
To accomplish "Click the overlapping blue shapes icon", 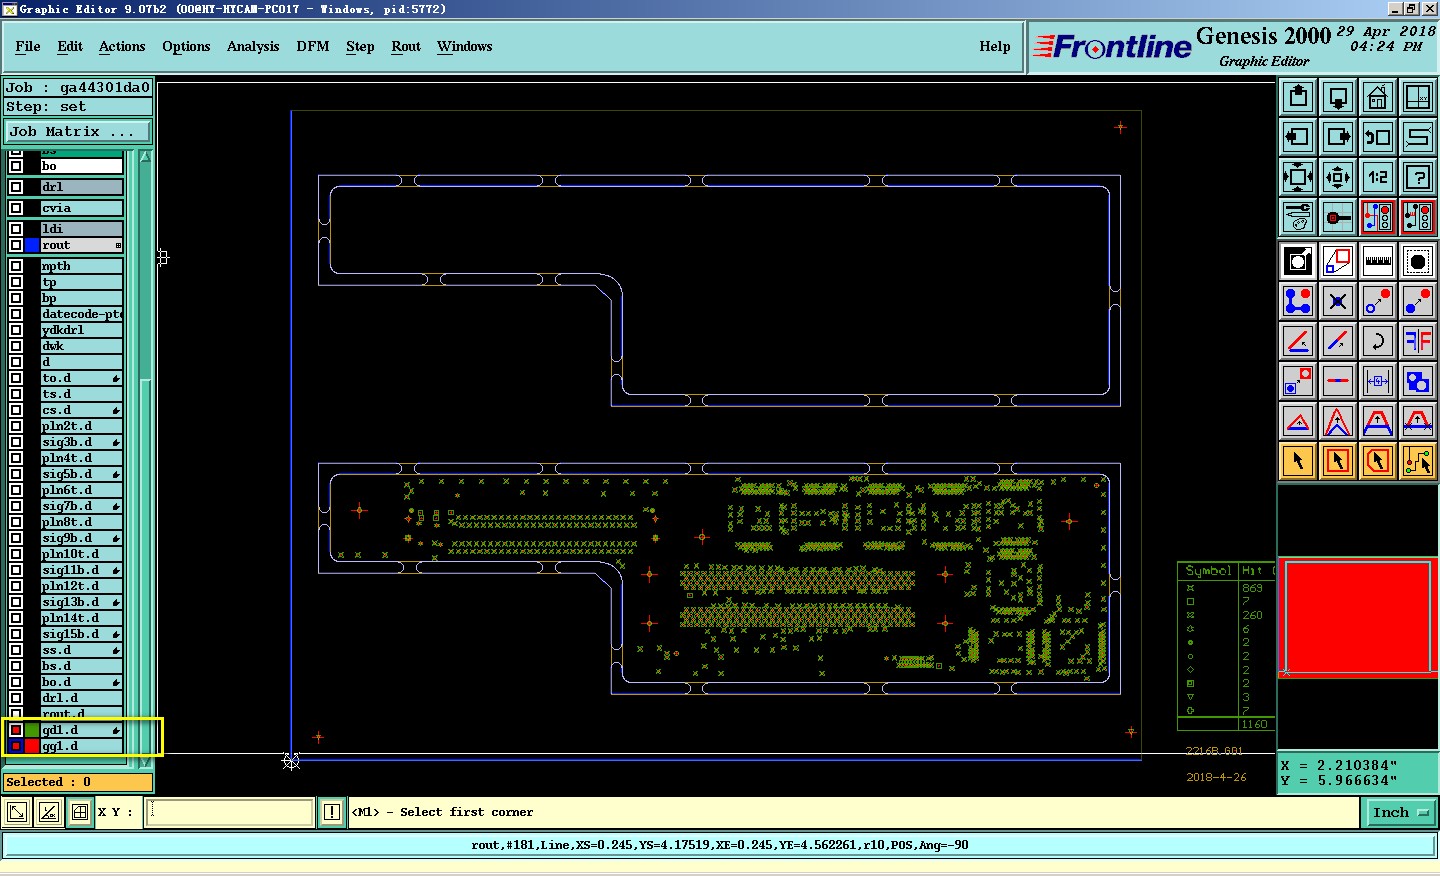I will [x=1418, y=381].
